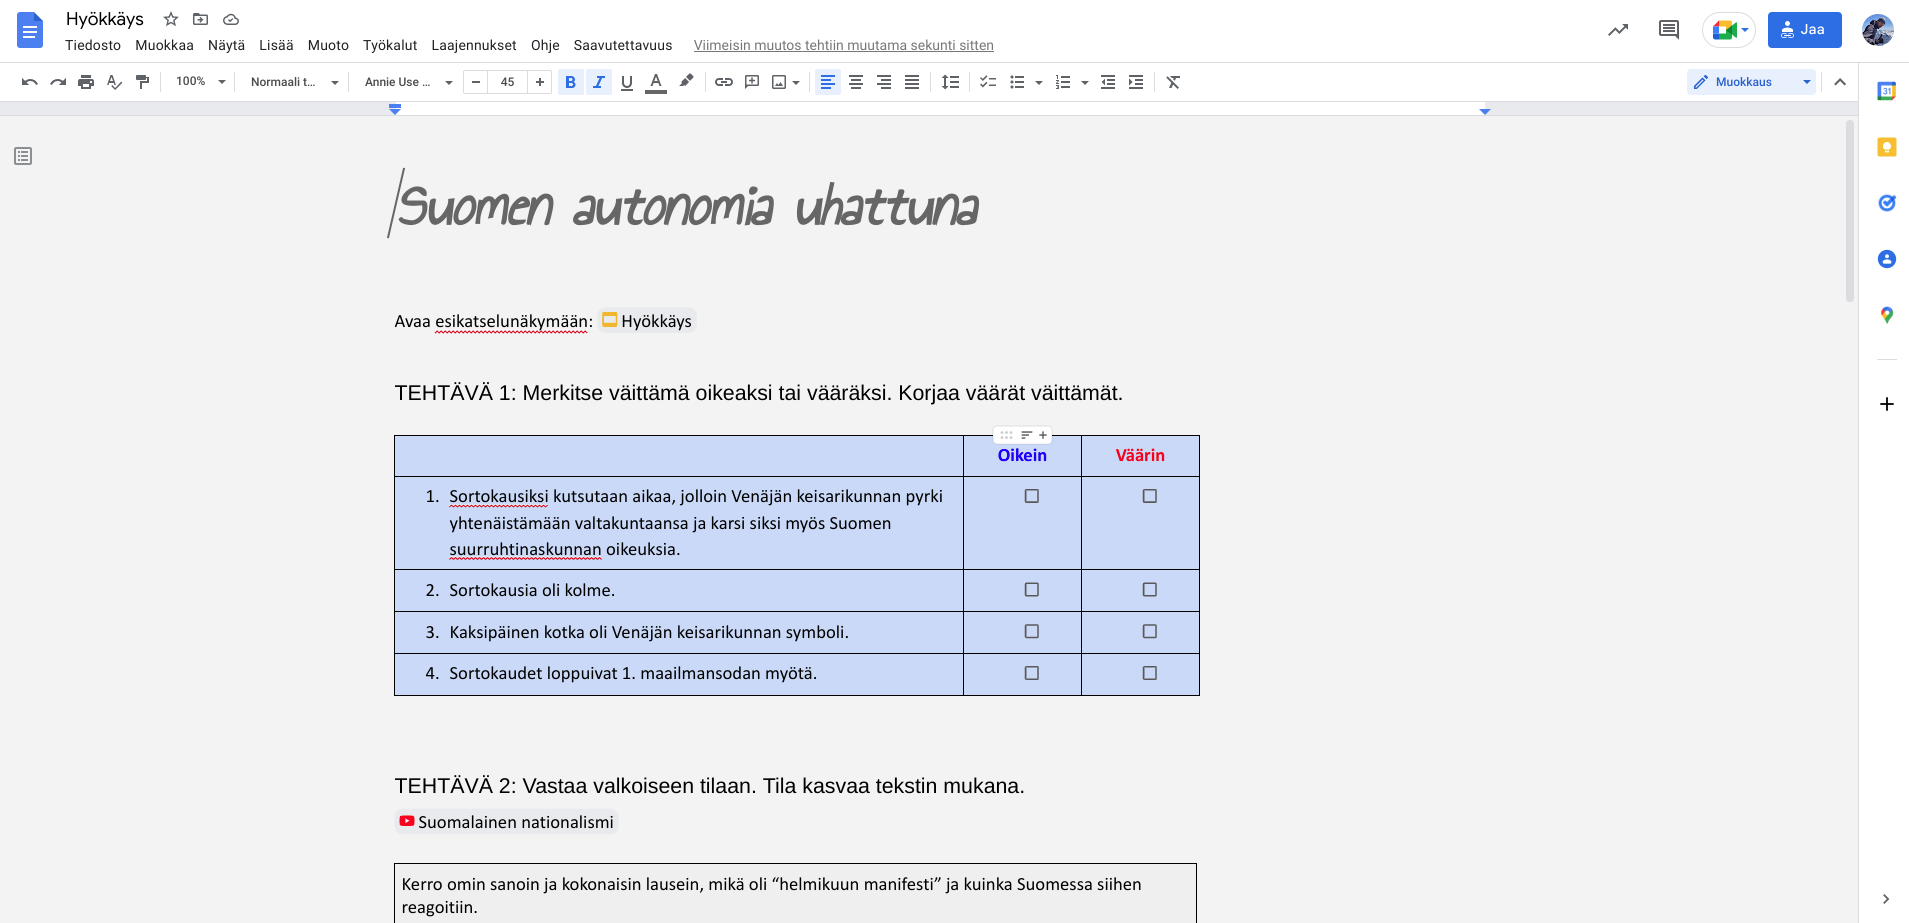
Task: Click the print icon in toolbar
Action: 86,82
